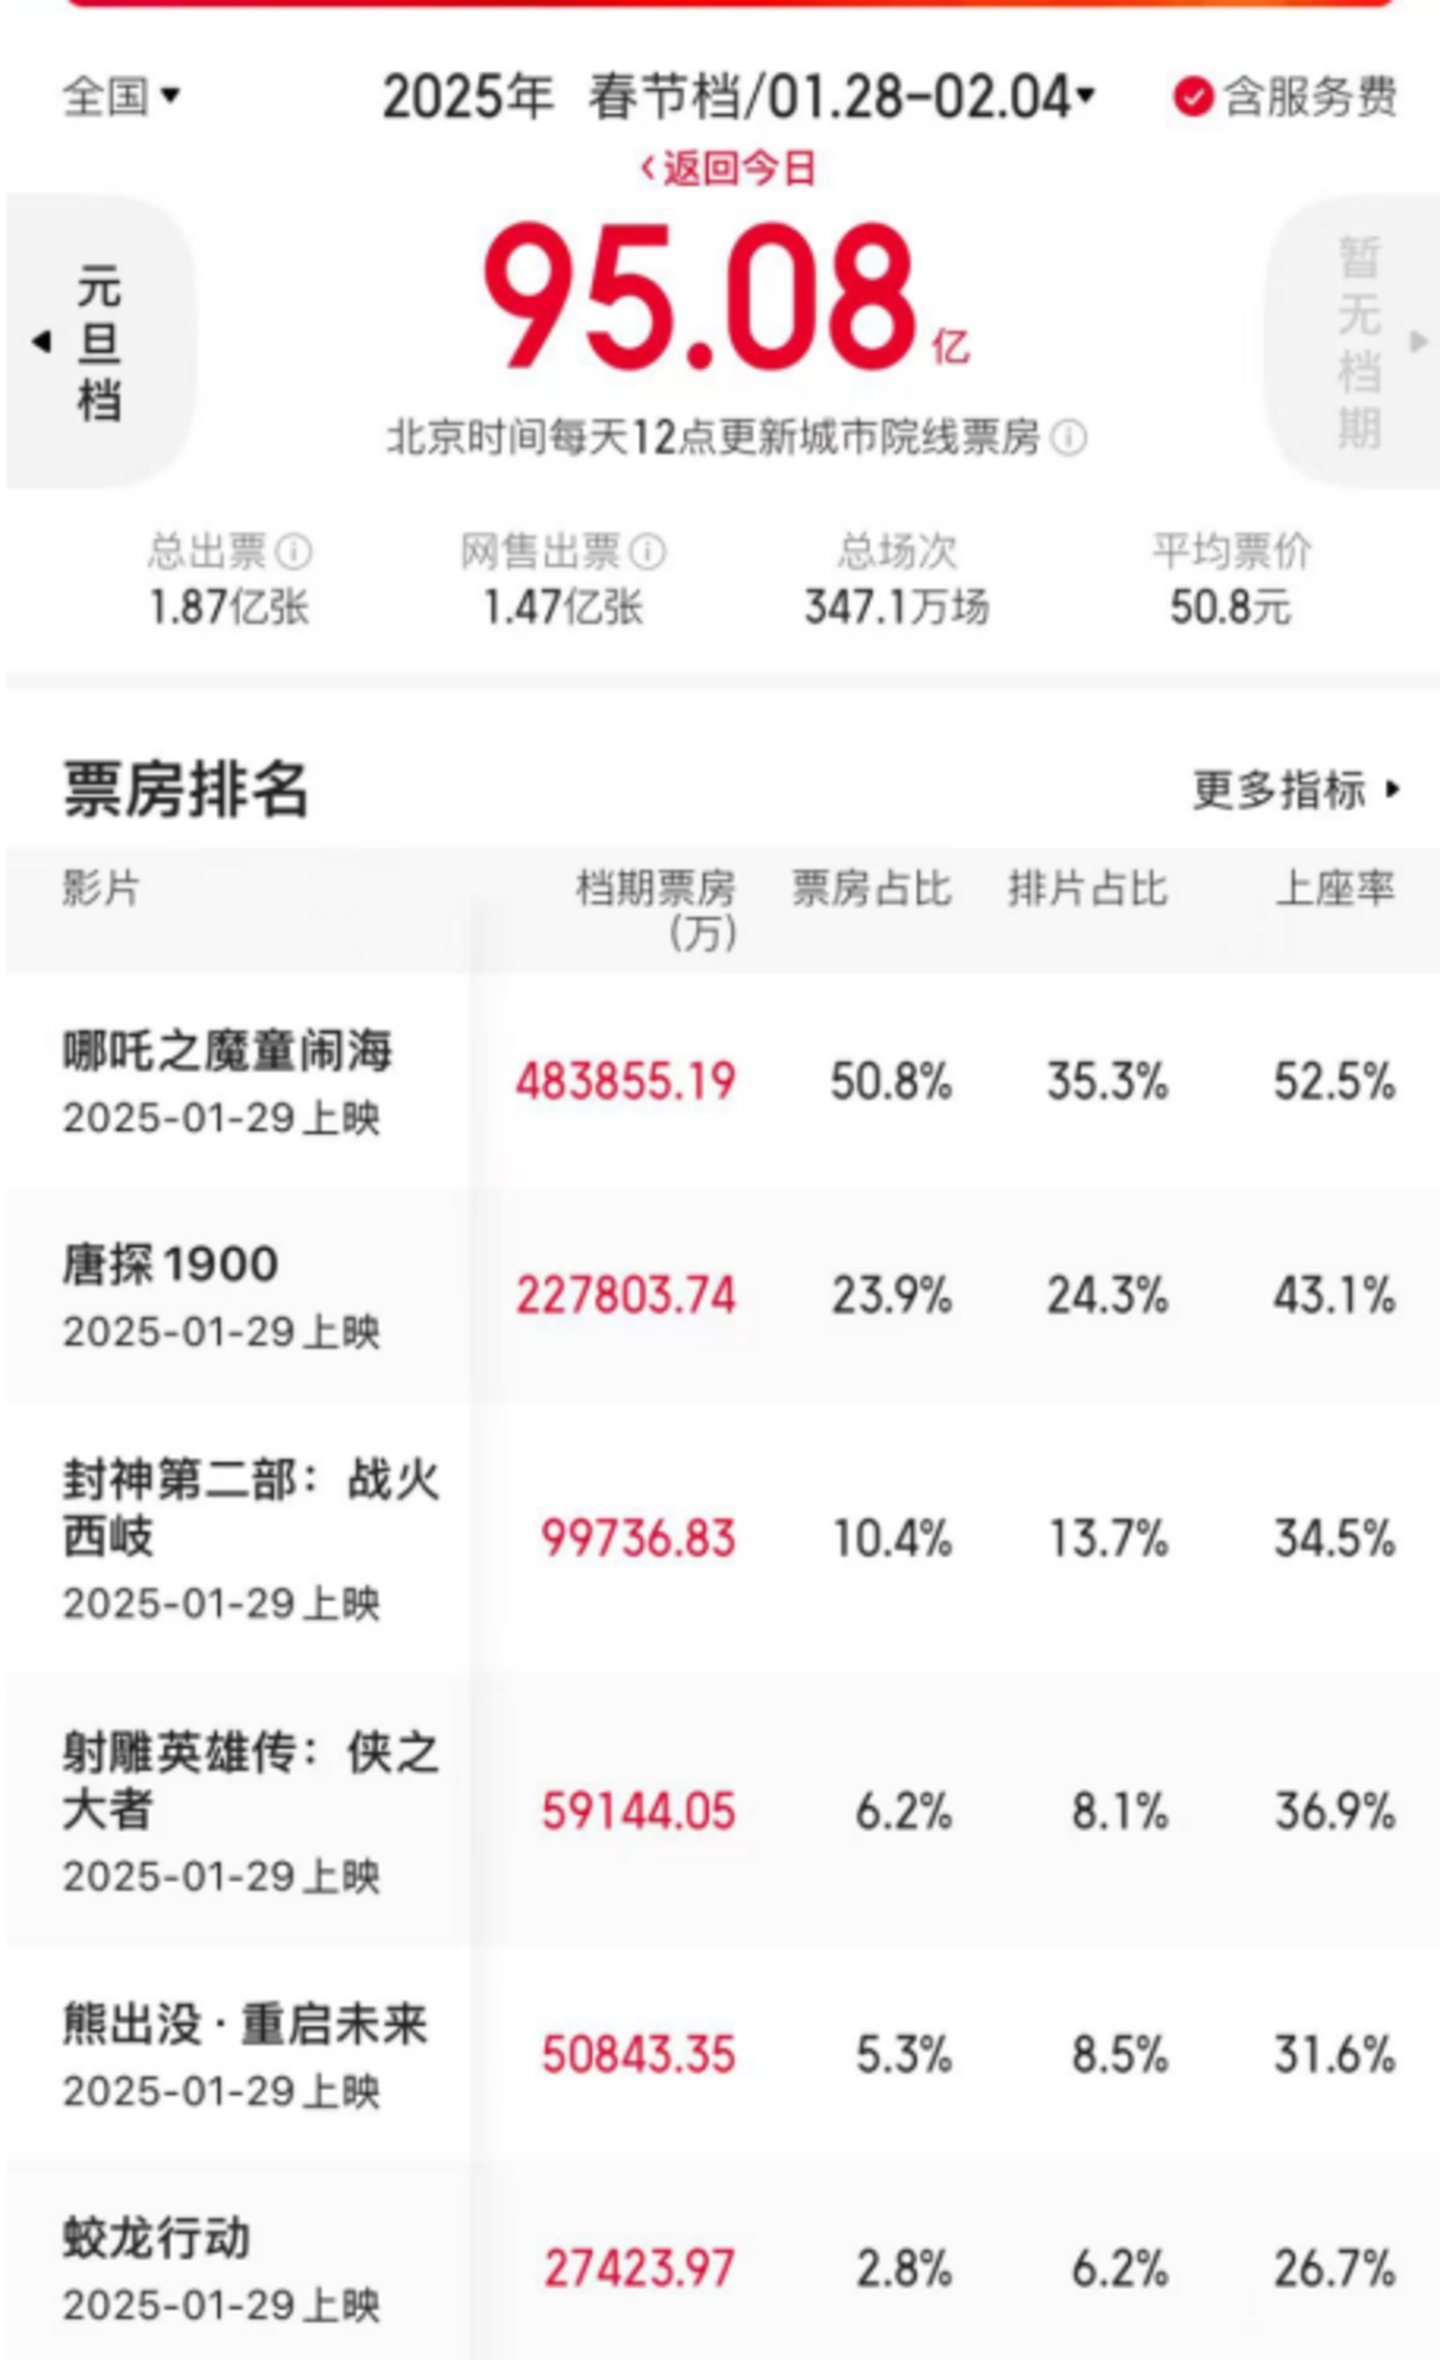Select 封神第二部：战火西岐 entry
1440x2360 pixels.
pyautogui.click(x=250, y=1507)
